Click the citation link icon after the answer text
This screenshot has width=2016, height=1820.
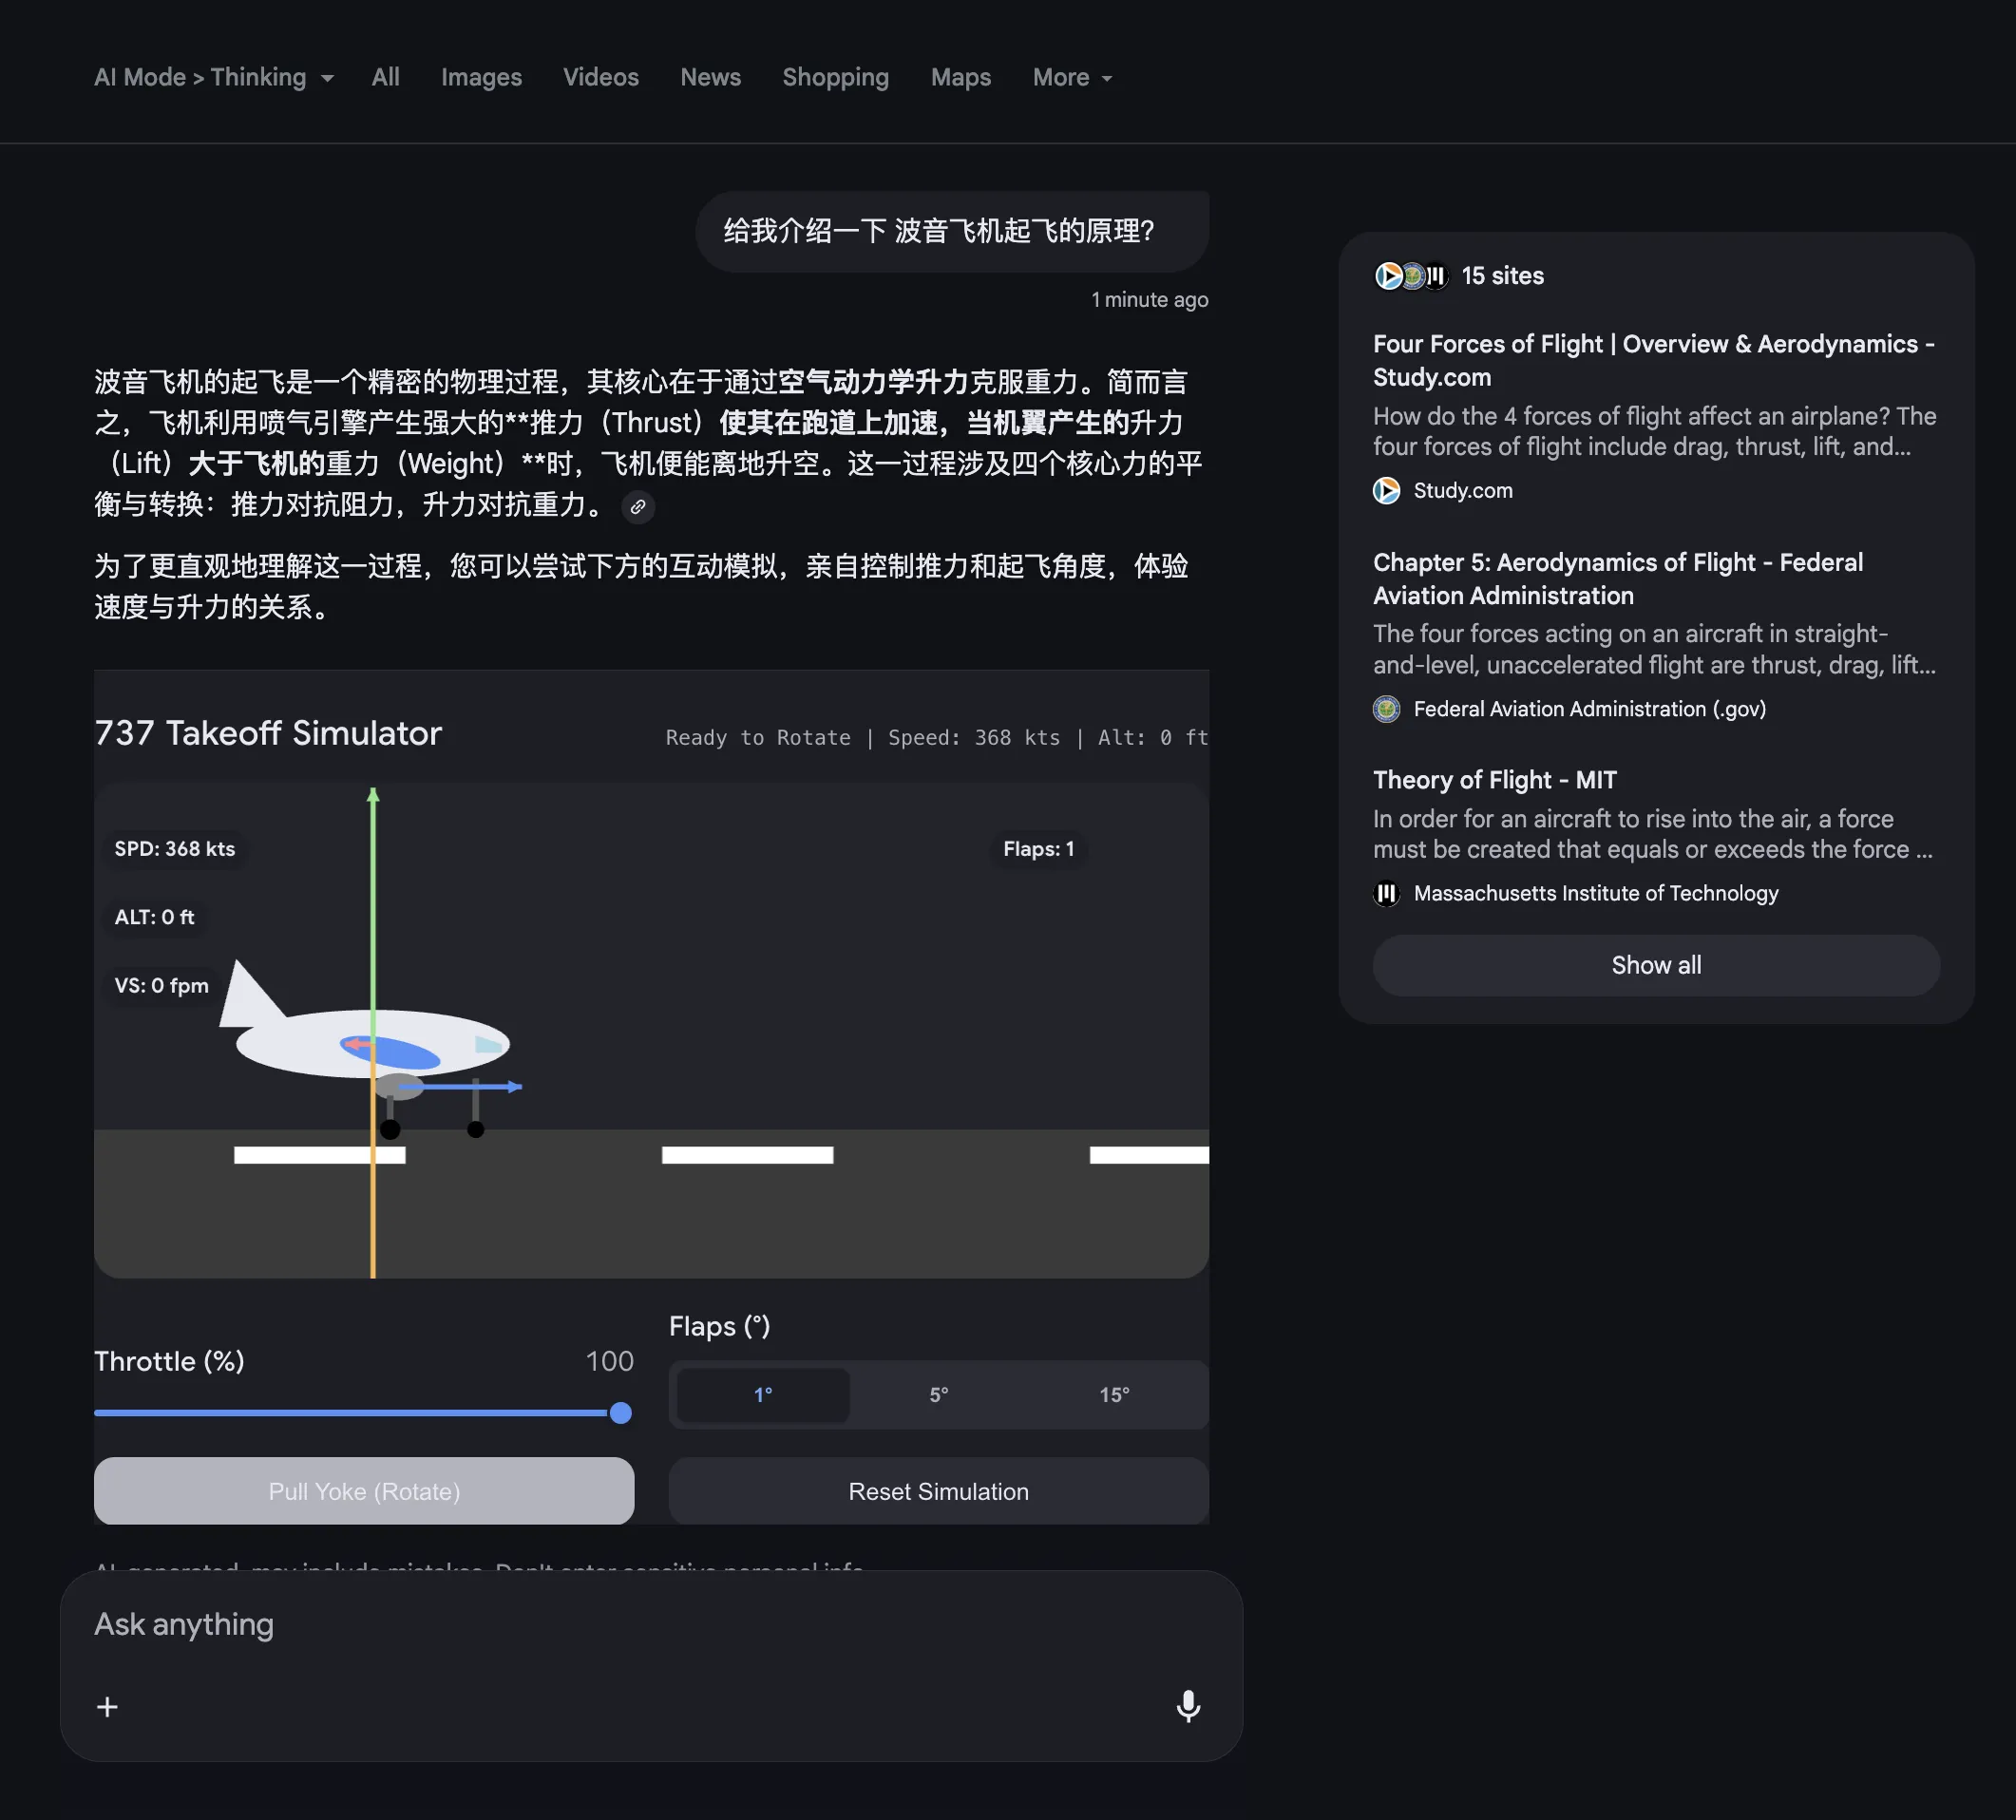point(638,508)
